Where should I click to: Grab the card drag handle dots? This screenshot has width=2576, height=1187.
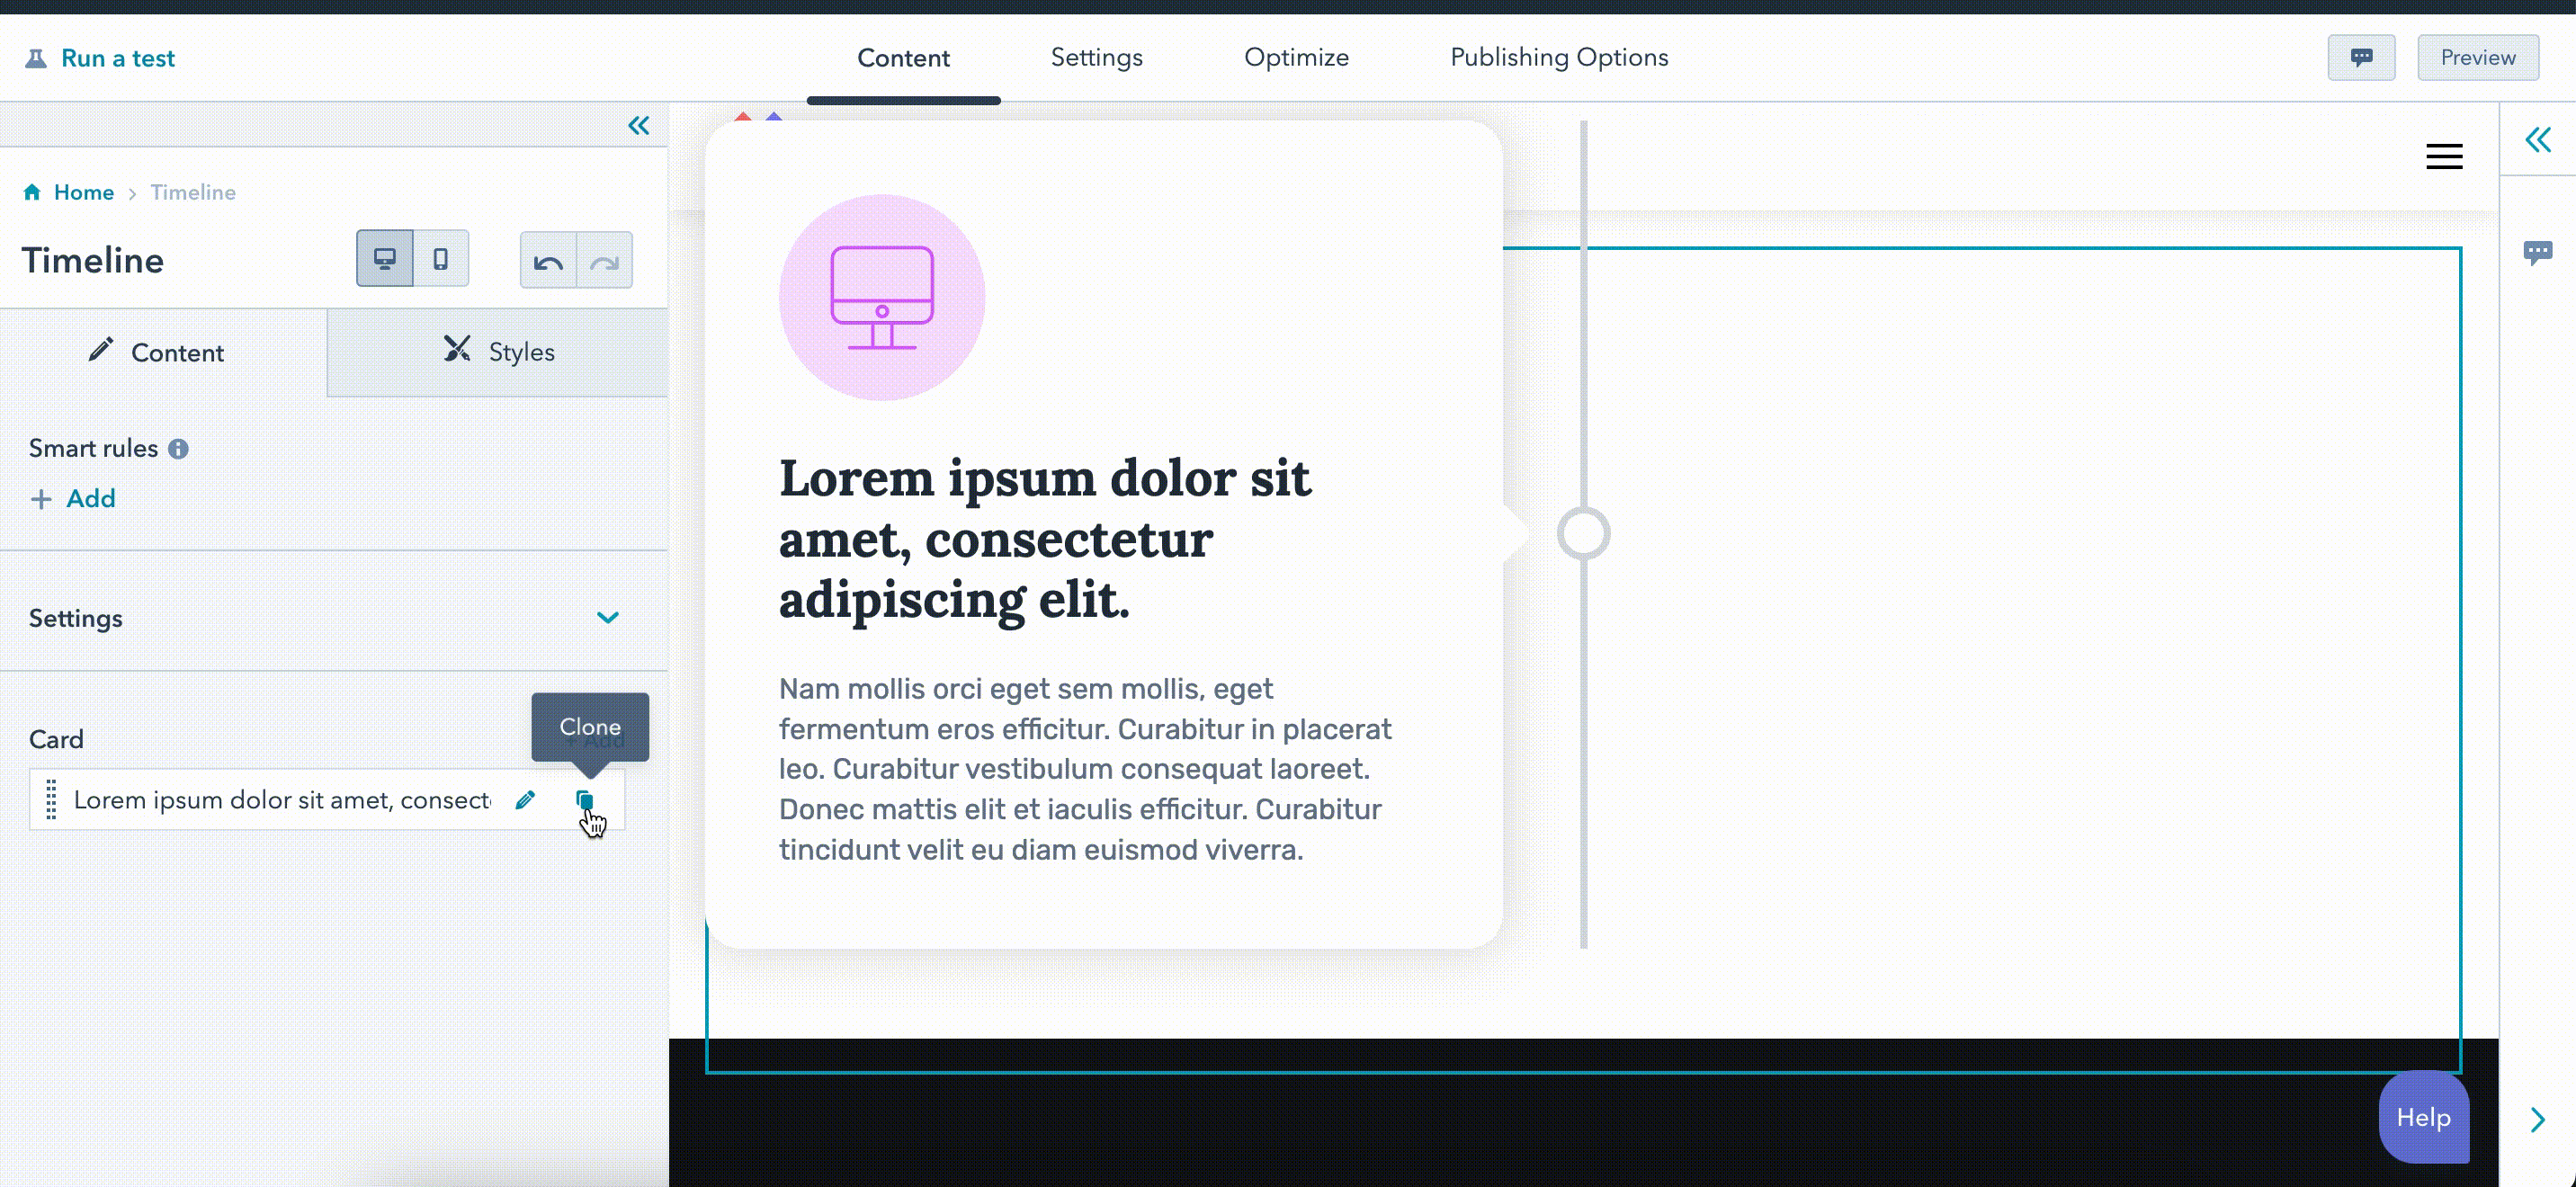tap(51, 800)
